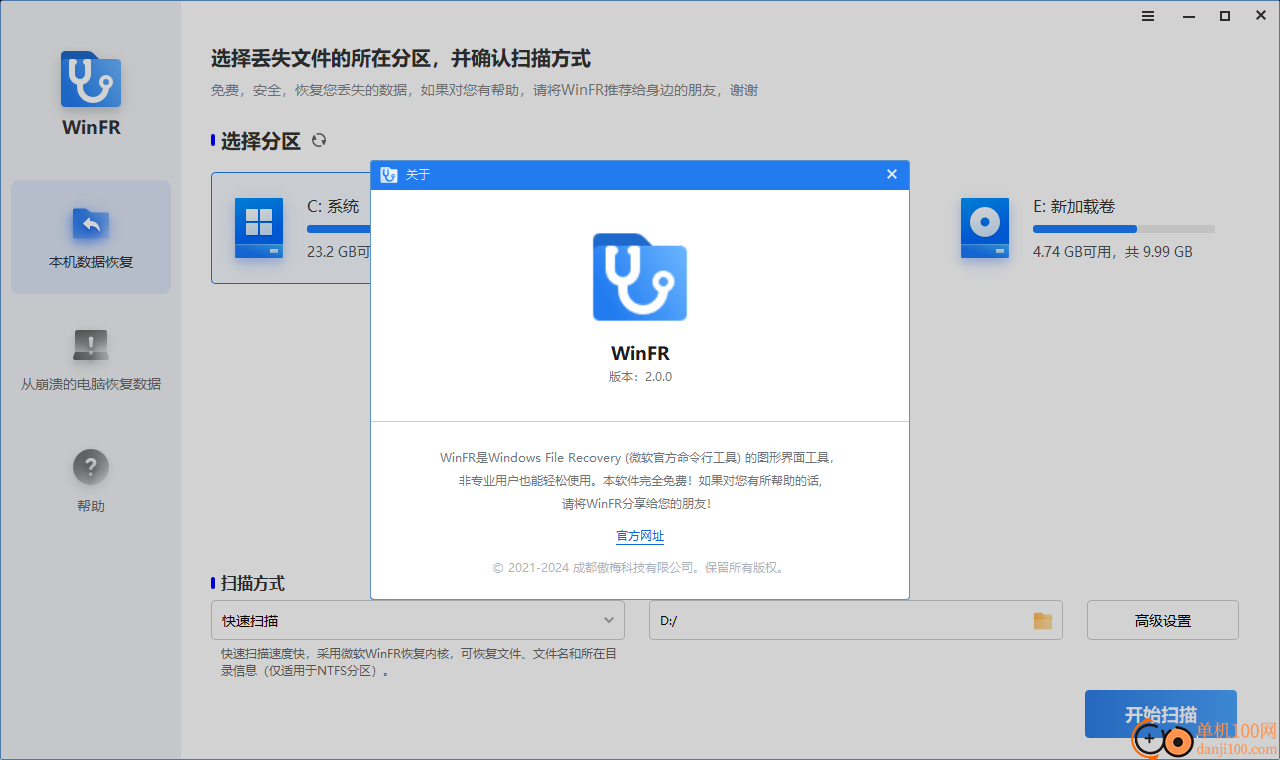Screen dimensions: 1280x760
Task: Minimize the WinFR window
Action: (x=1187, y=16)
